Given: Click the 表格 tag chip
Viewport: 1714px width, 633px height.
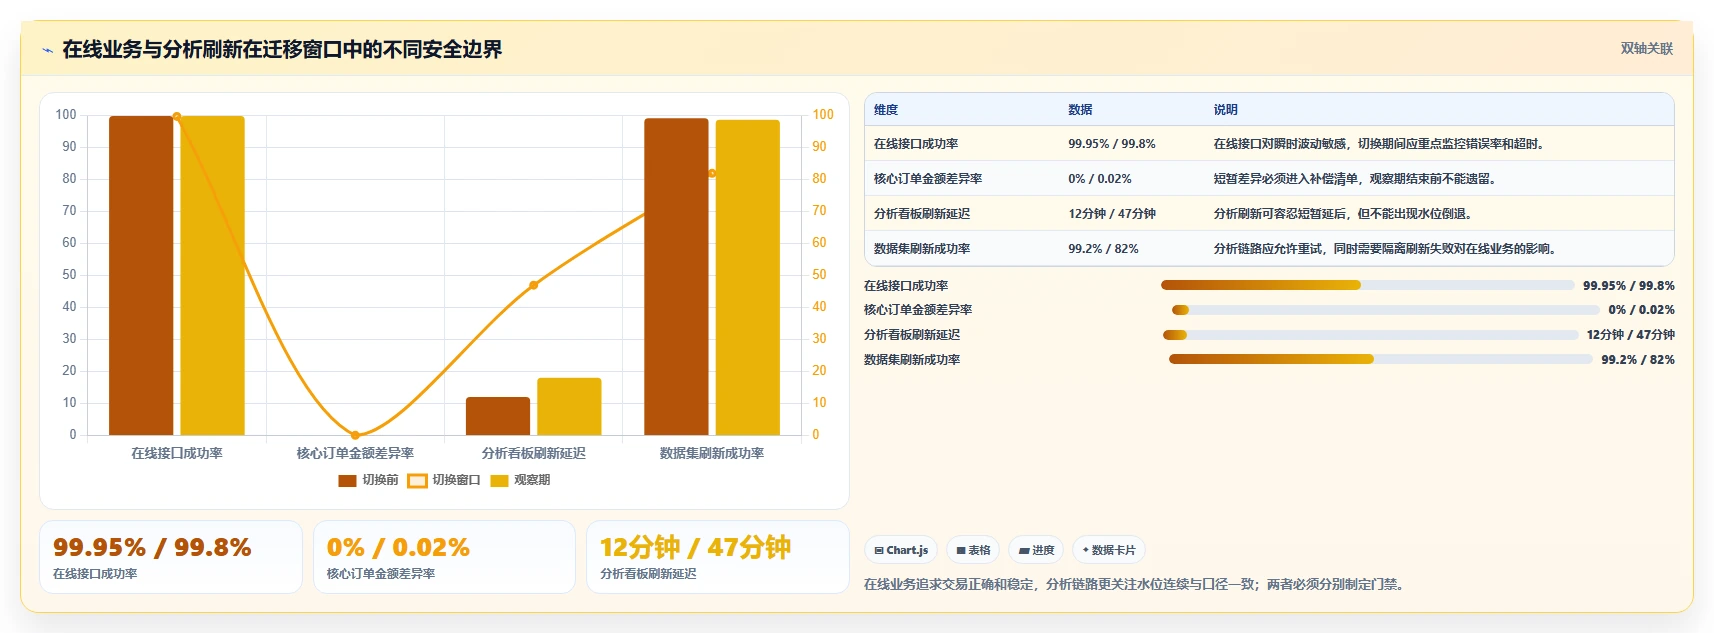Looking at the screenshot, I should tap(973, 550).
